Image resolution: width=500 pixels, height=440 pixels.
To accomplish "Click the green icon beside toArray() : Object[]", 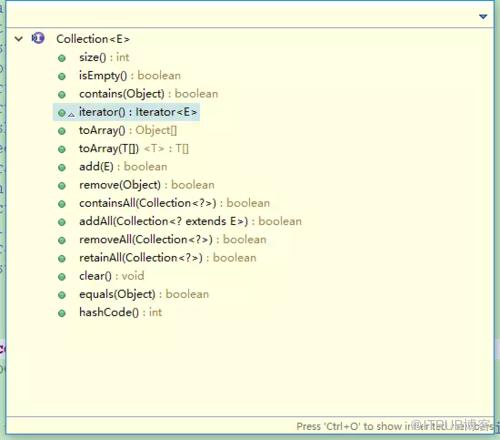I will pyautogui.click(x=62, y=131).
